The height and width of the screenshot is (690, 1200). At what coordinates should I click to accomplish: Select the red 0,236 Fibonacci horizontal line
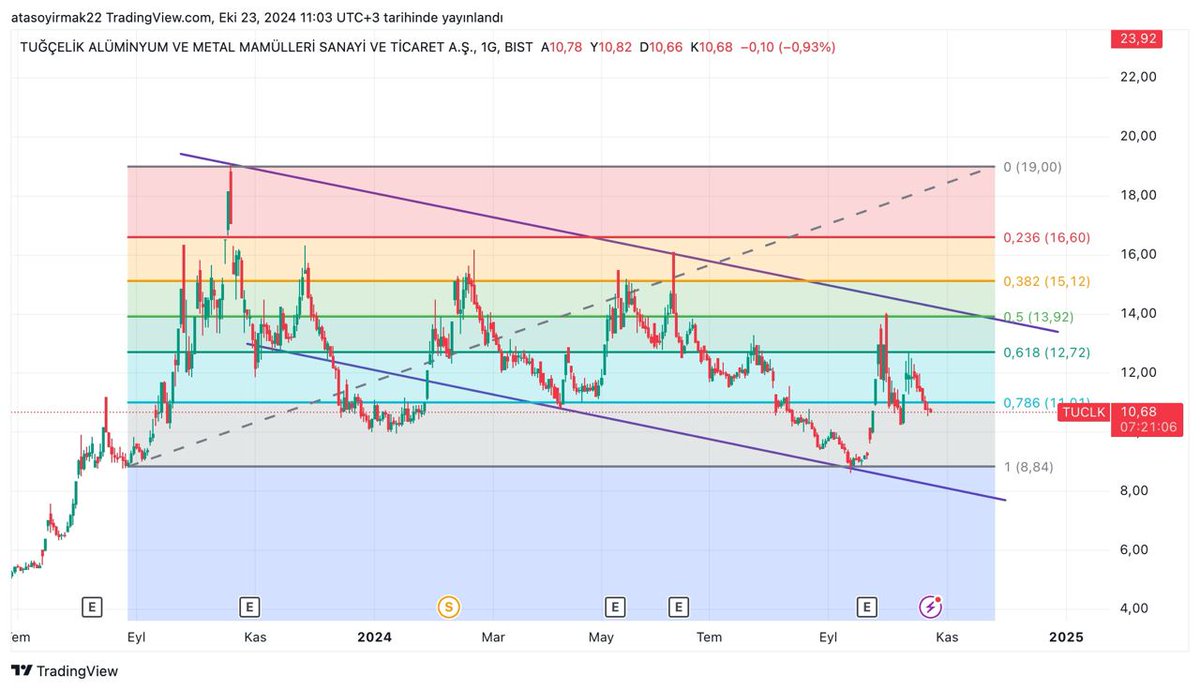pos(561,238)
